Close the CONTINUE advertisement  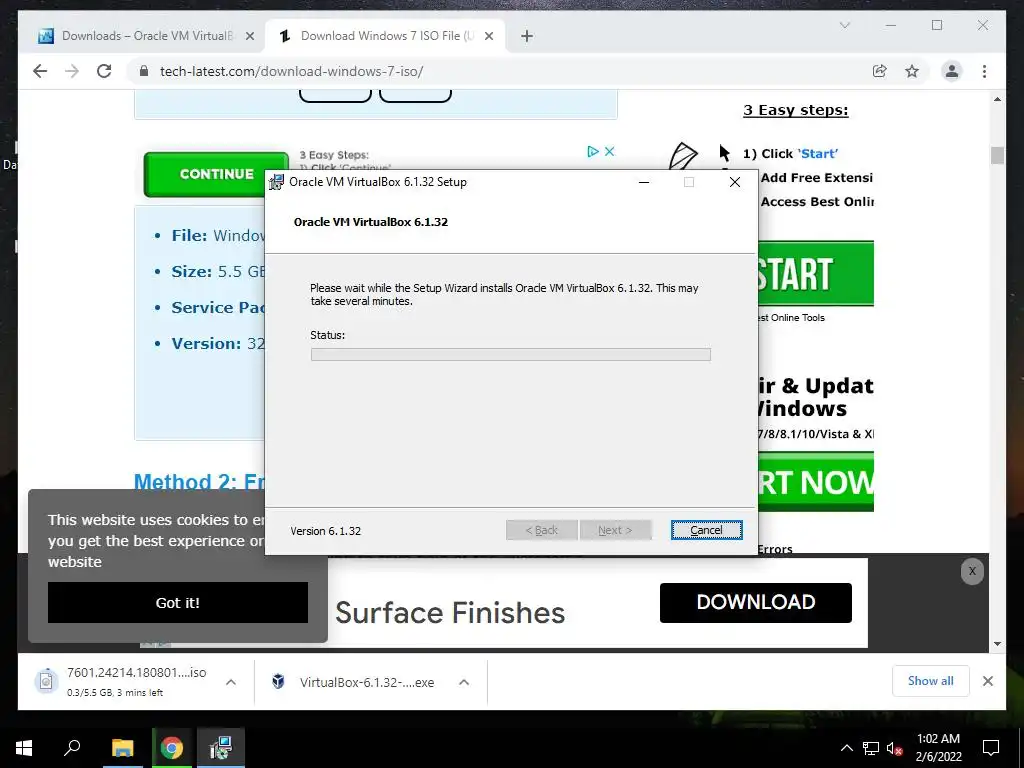pyautogui.click(x=609, y=152)
